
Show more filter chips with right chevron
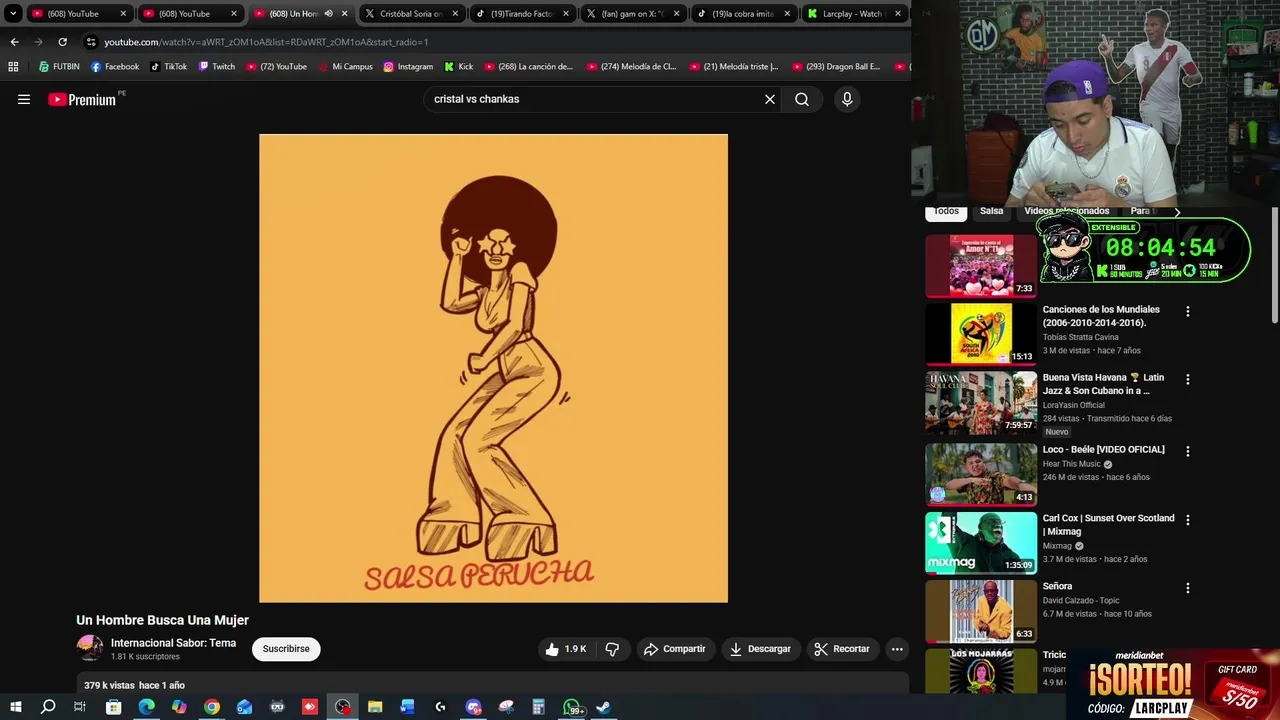[1177, 212]
